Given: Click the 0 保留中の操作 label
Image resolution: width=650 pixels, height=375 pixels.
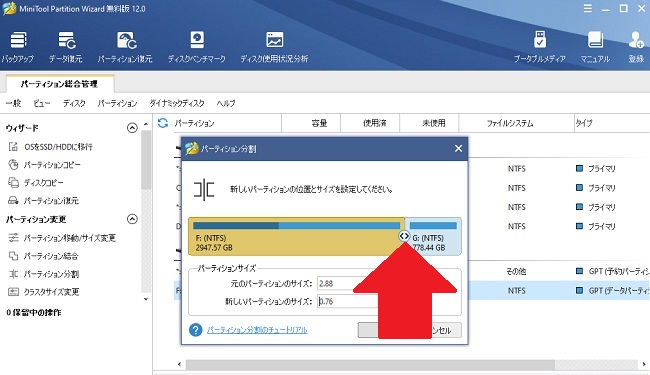Looking at the screenshot, I should pyautogui.click(x=34, y=312).
